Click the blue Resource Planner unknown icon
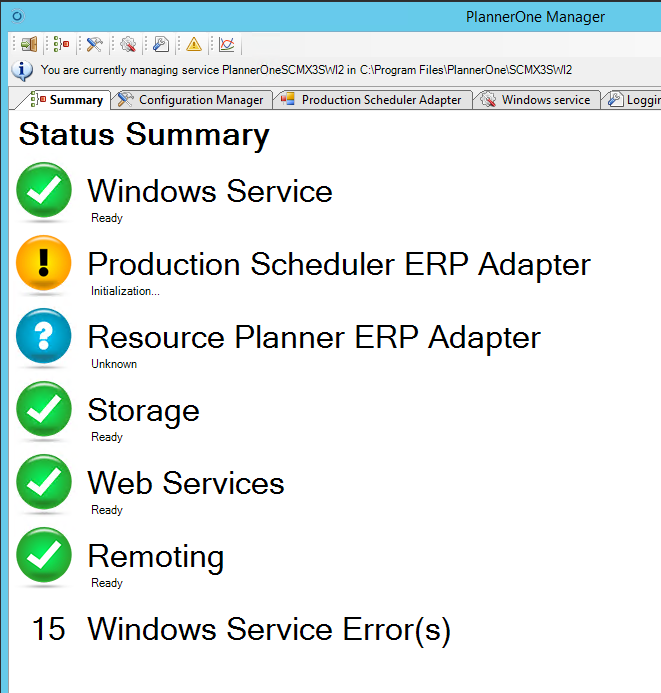Viewport: 661px width, 693px height. tap(44, 336)
